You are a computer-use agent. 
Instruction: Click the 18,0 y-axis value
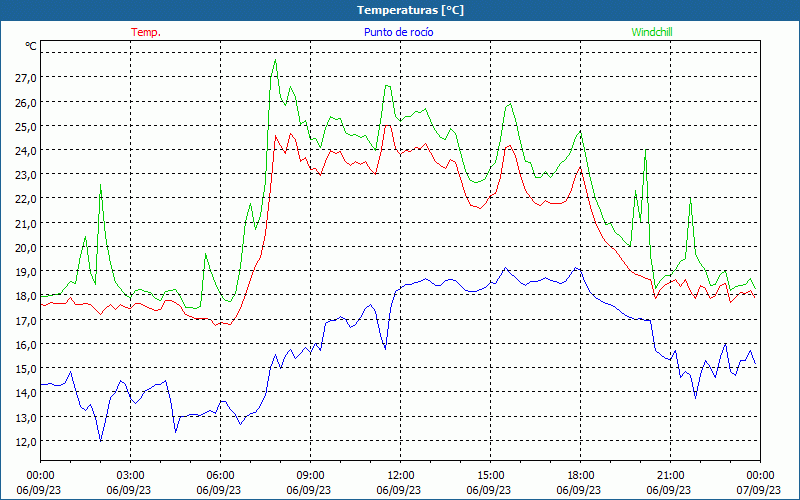coord(26,296)
